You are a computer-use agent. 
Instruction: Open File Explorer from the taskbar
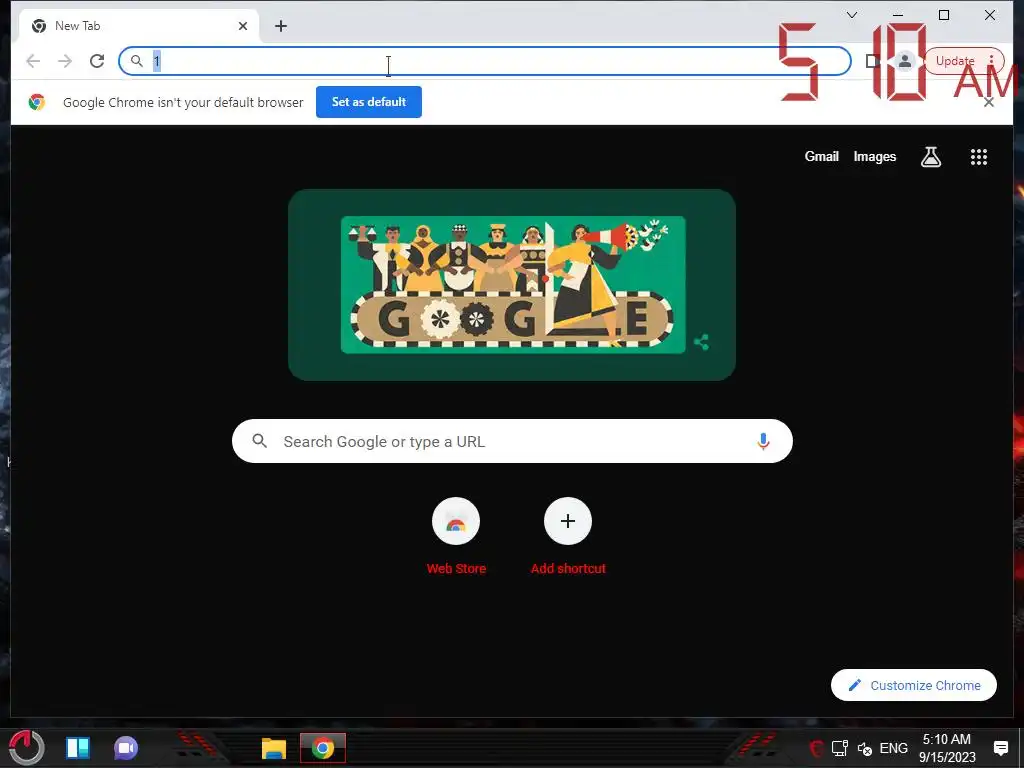[274, 748]
